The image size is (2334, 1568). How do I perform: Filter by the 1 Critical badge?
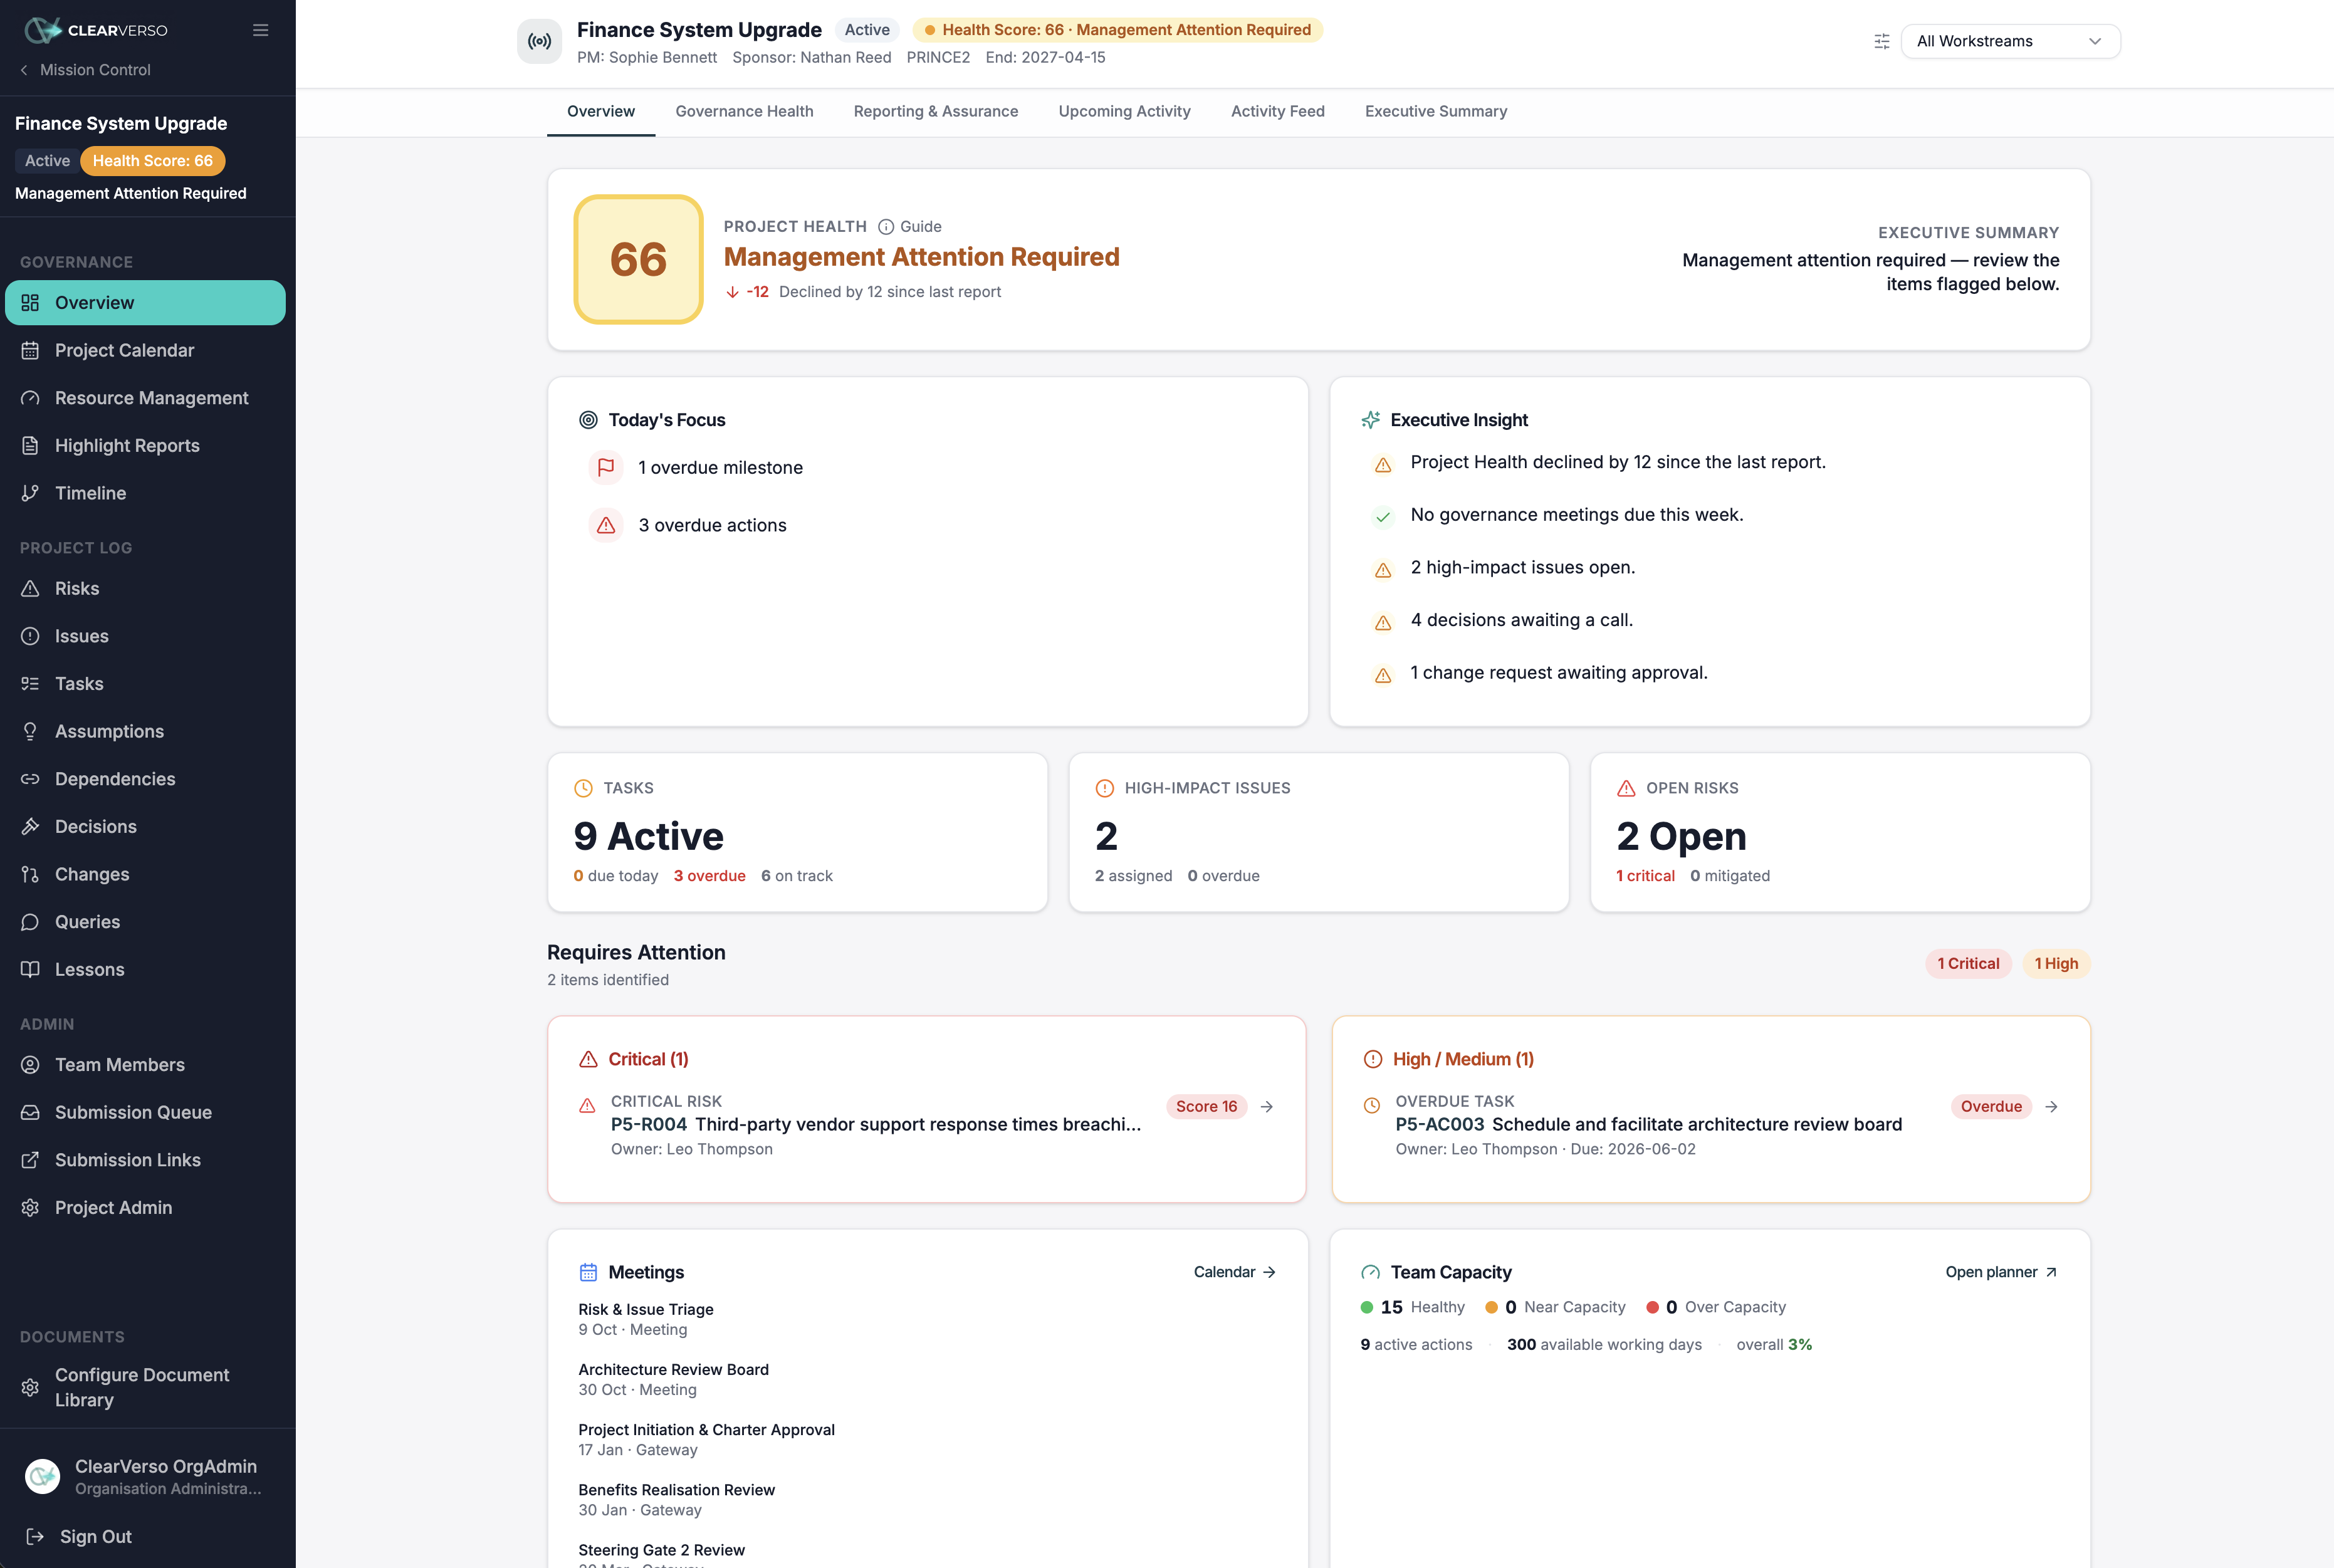1968,964
